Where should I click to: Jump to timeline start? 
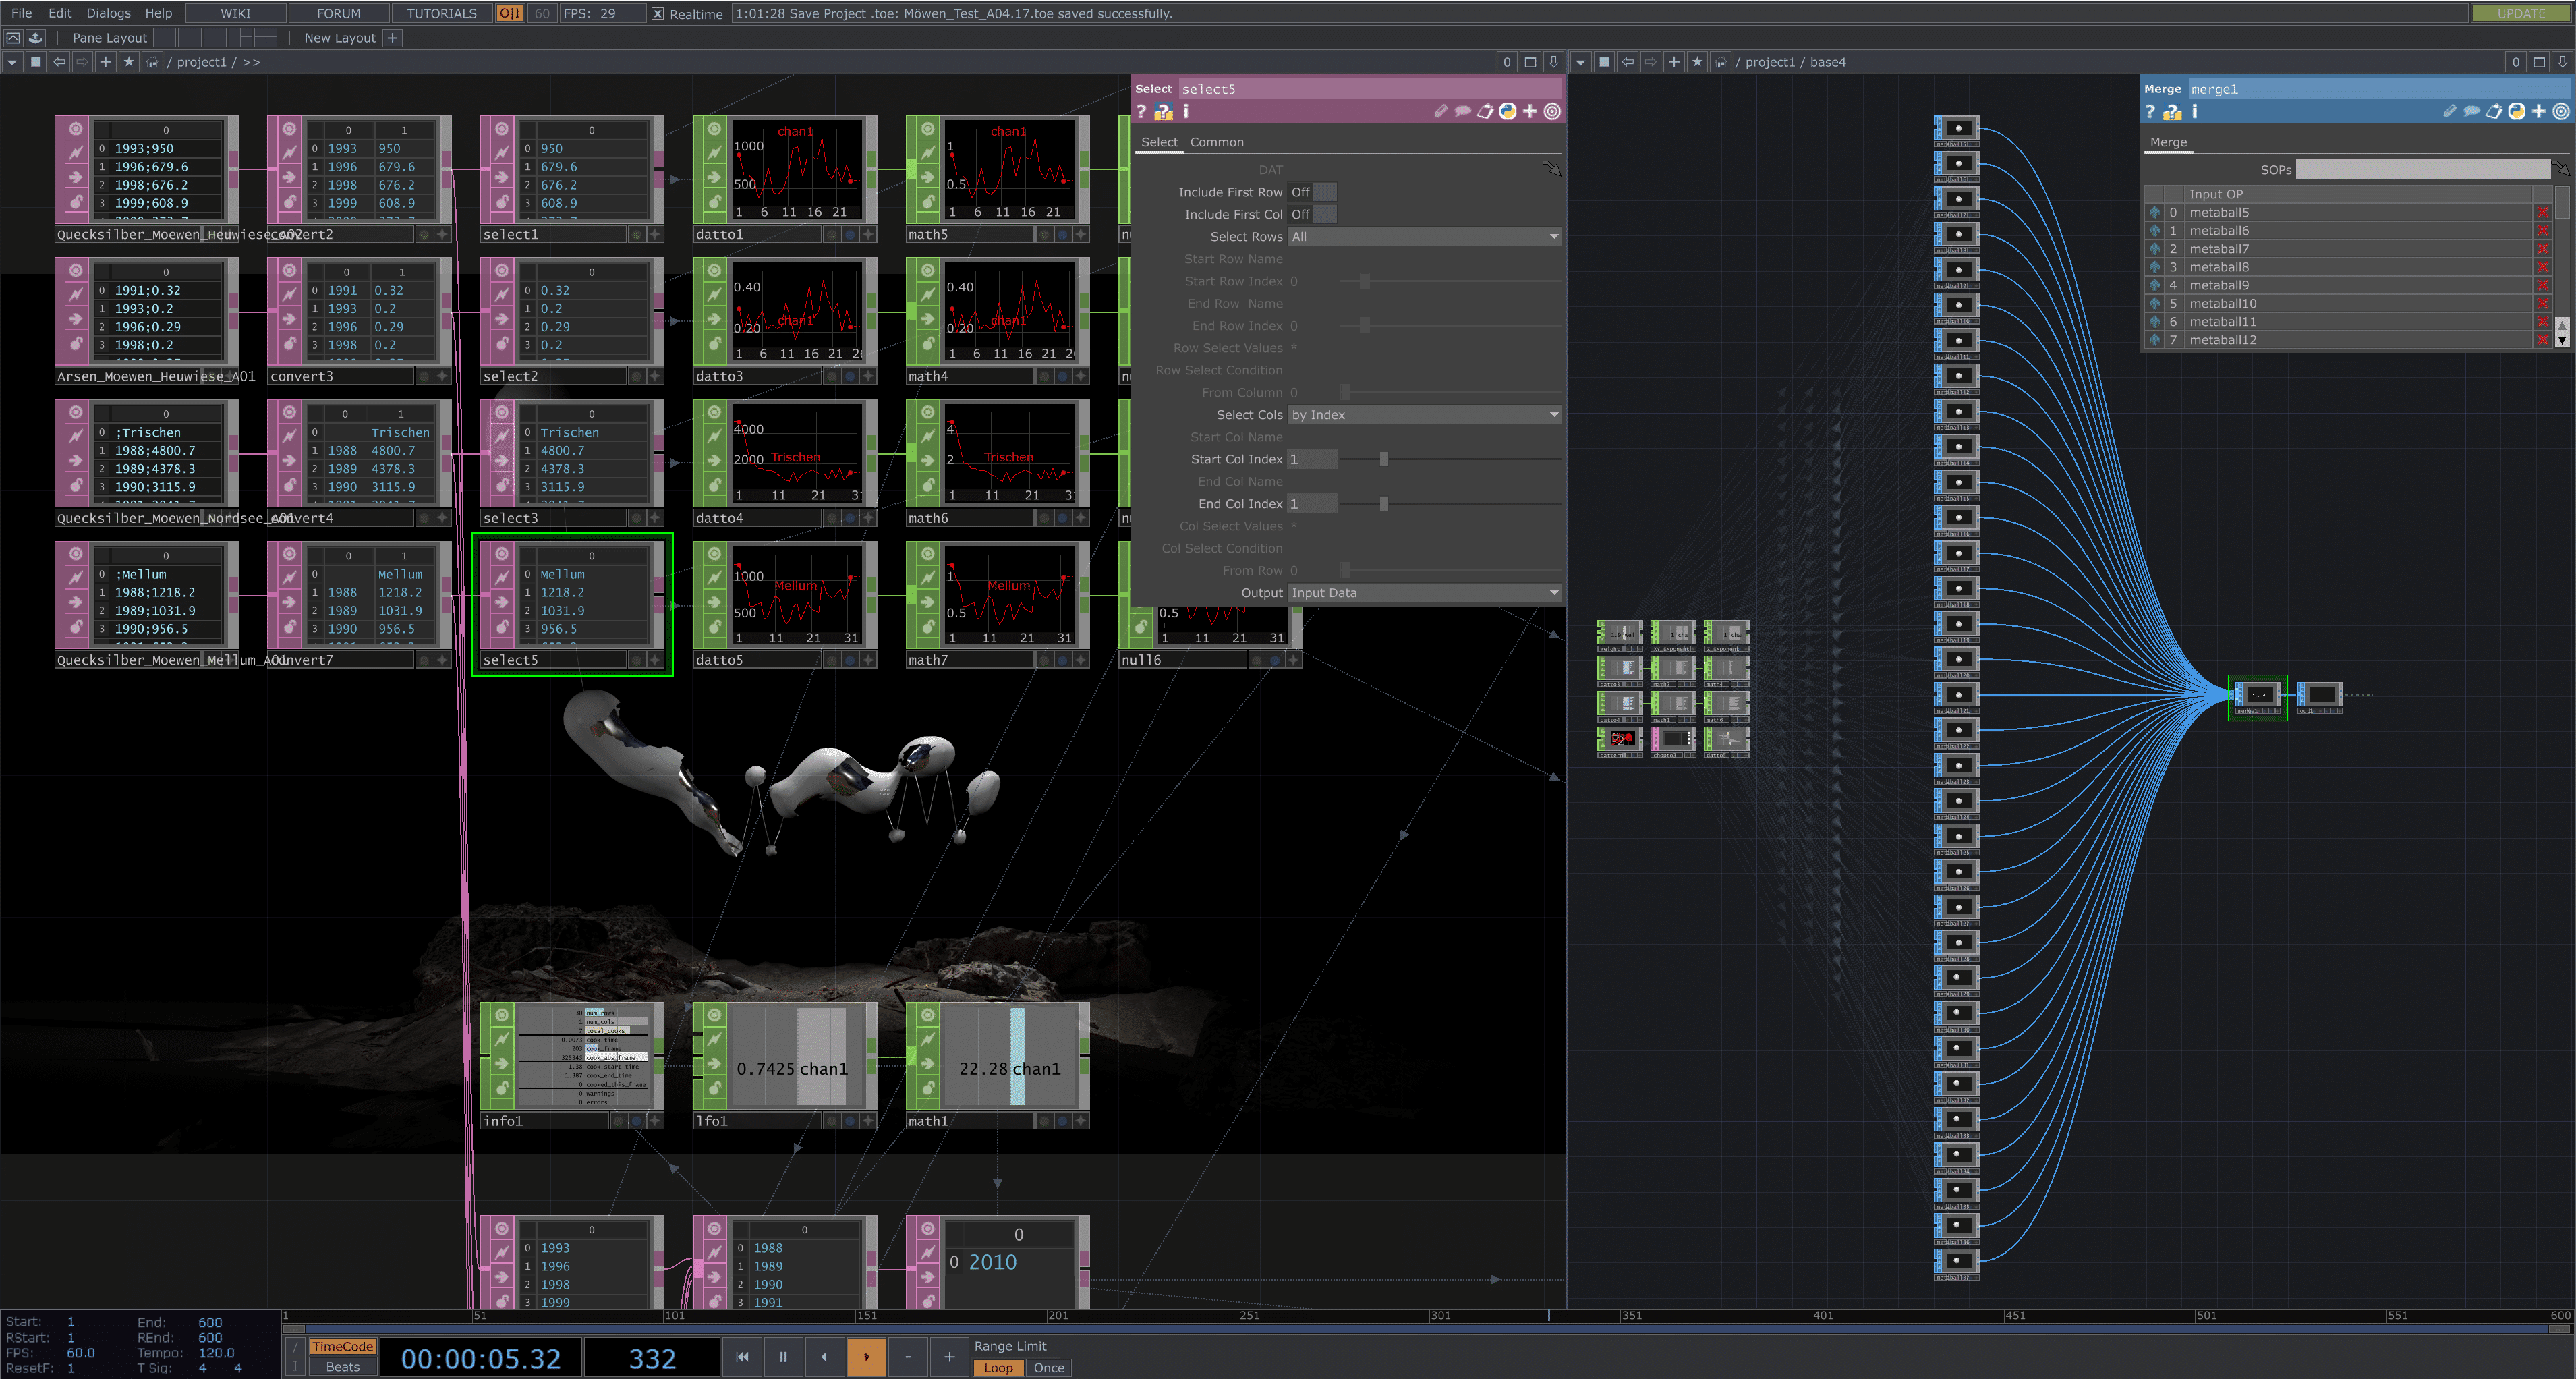click(742, 1357)
